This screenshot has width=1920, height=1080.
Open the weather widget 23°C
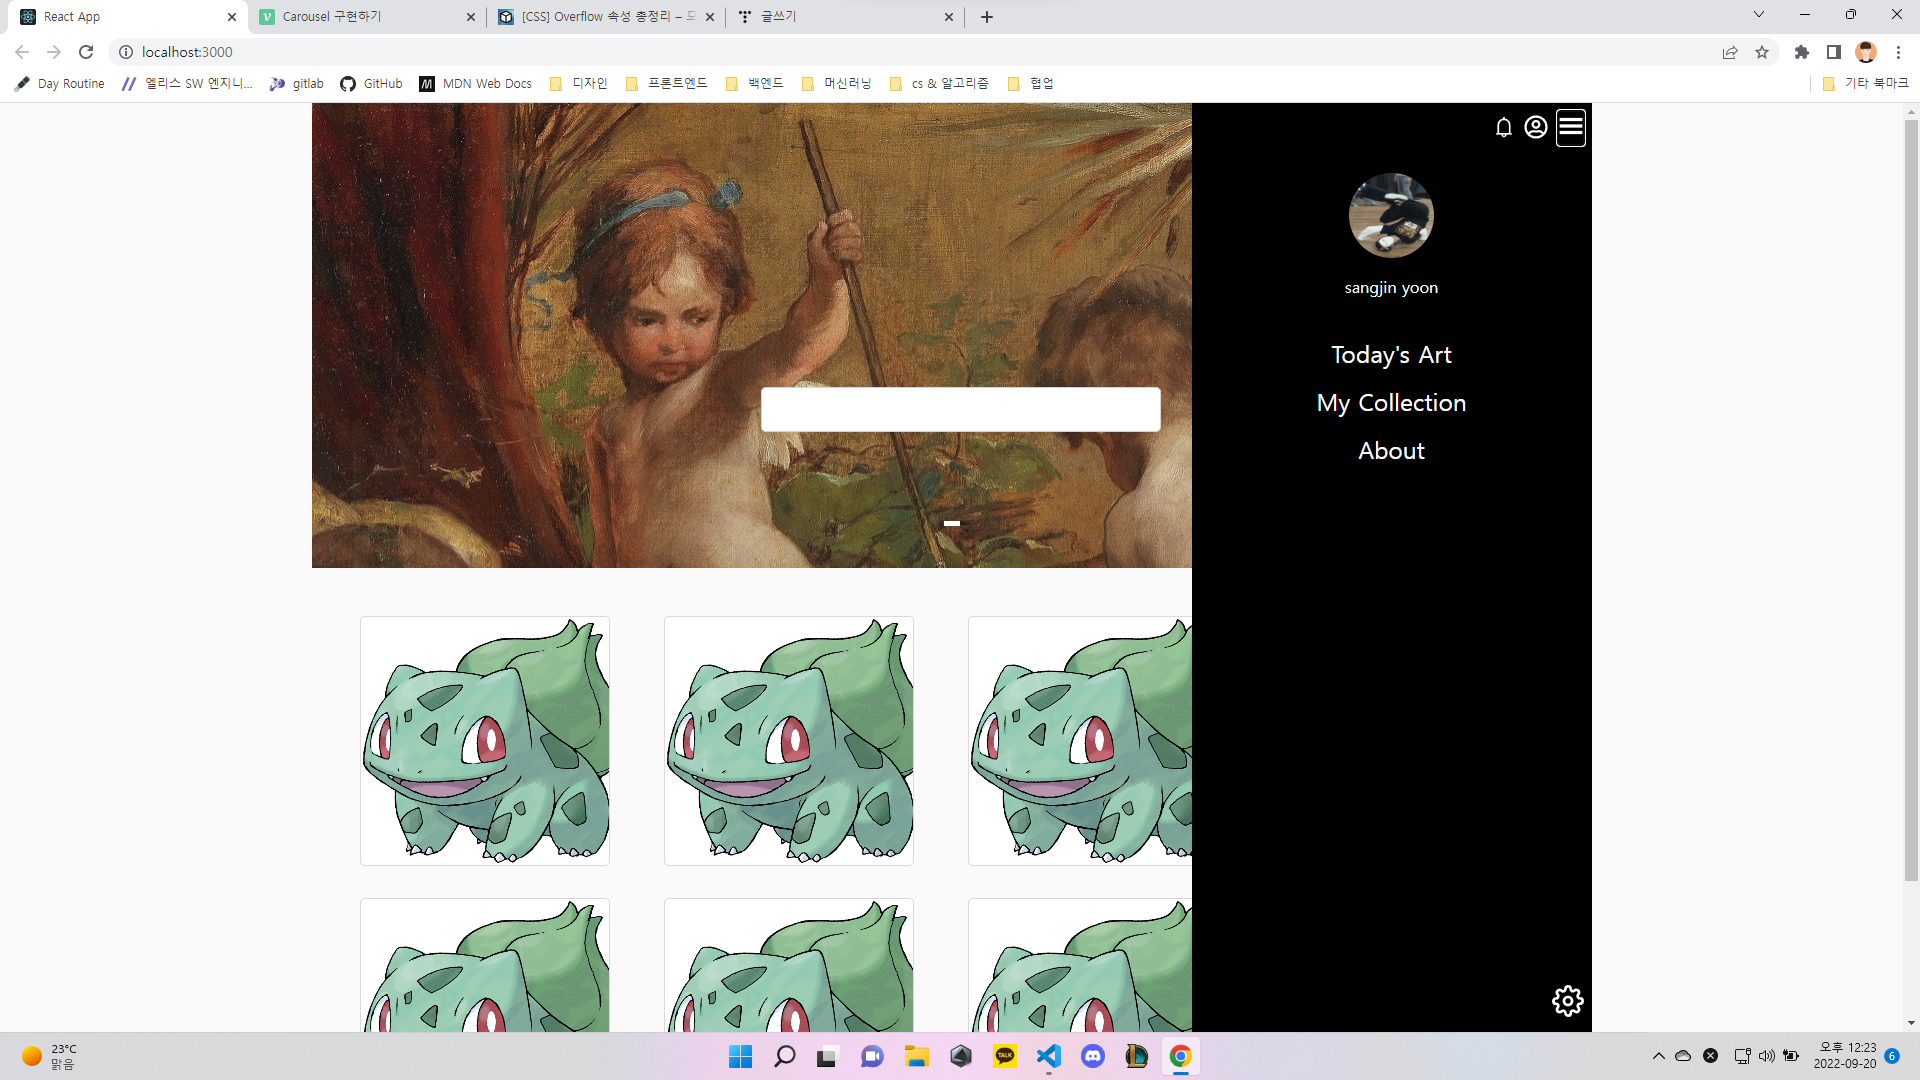50,1056
